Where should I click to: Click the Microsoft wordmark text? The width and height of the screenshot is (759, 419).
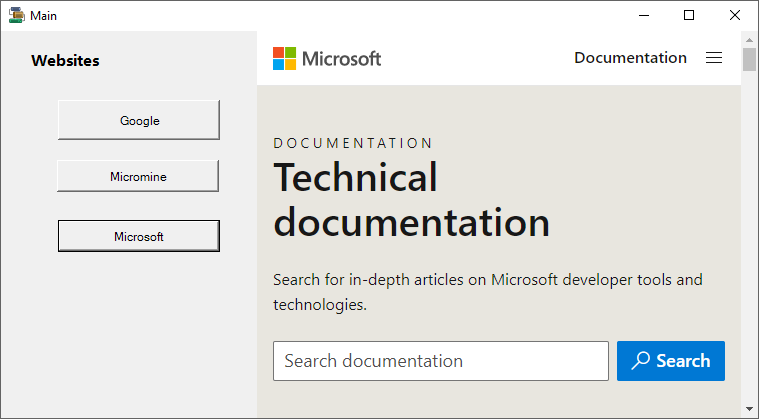coord(342,59)
